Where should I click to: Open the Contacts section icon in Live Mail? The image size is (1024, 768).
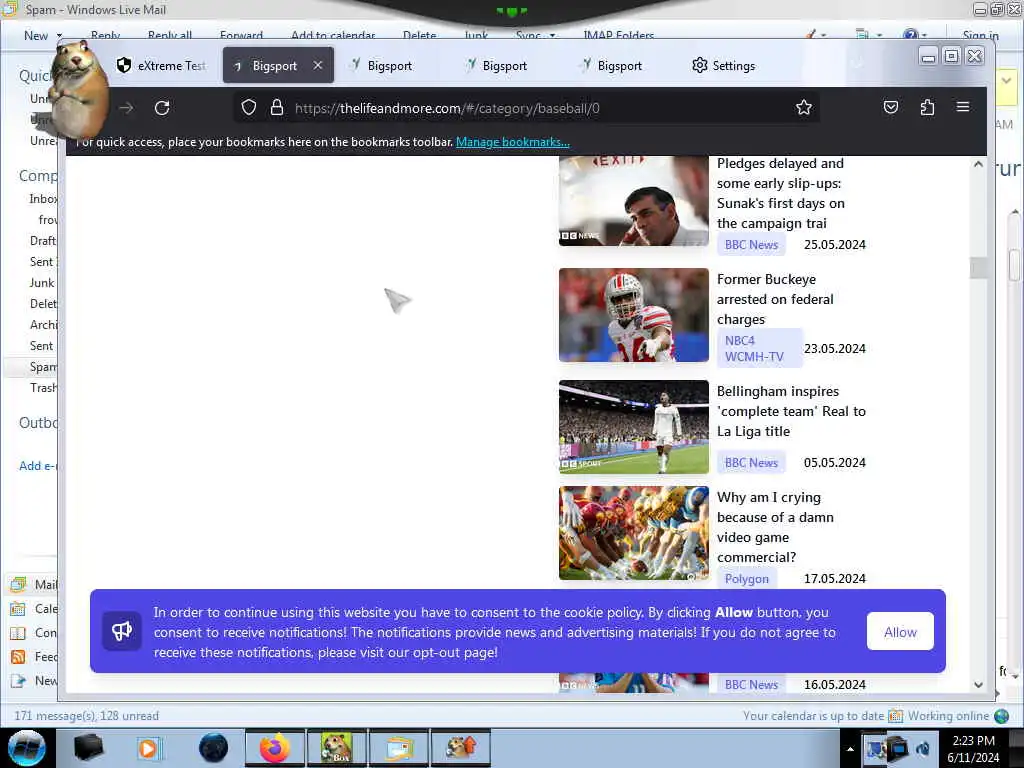coord(18,633)
